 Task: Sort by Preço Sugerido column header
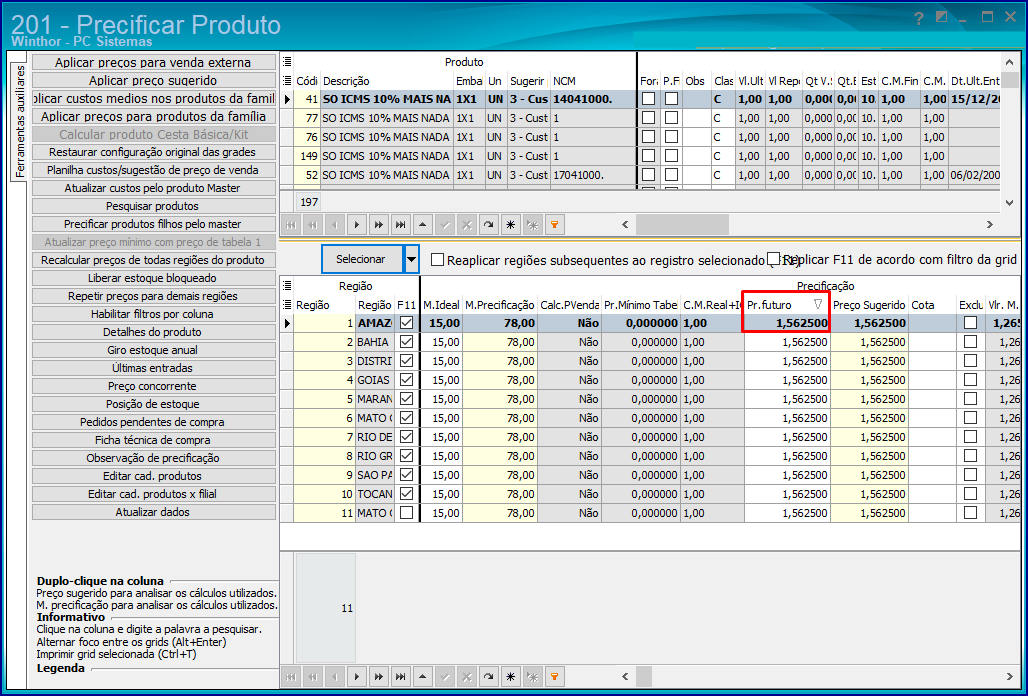(x=869, y=305)
